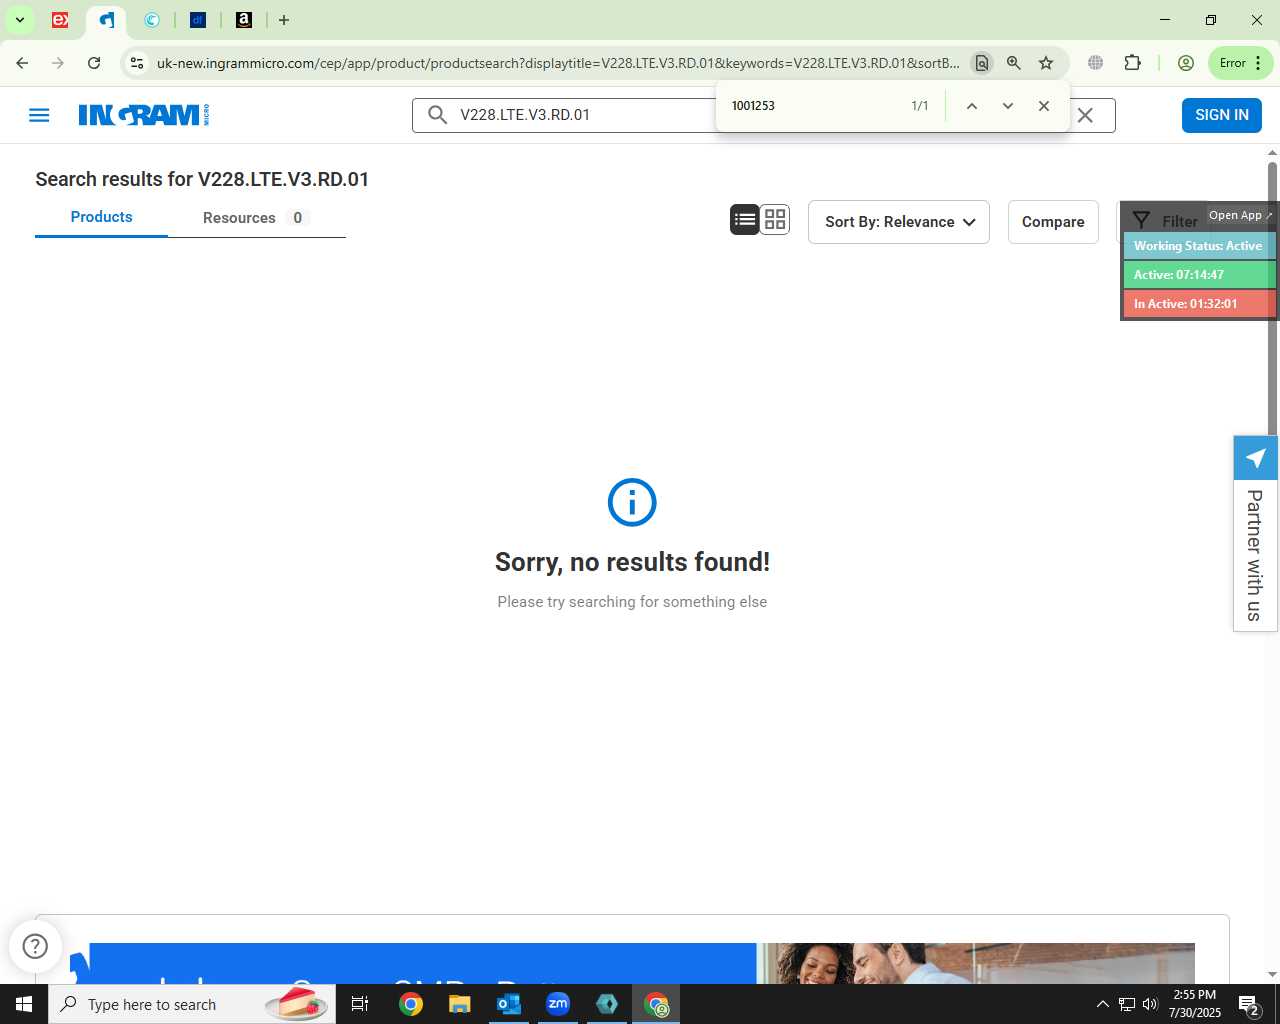Open the help question mark button
This screenshot has height=1024, width=1280.
(35, 946)
